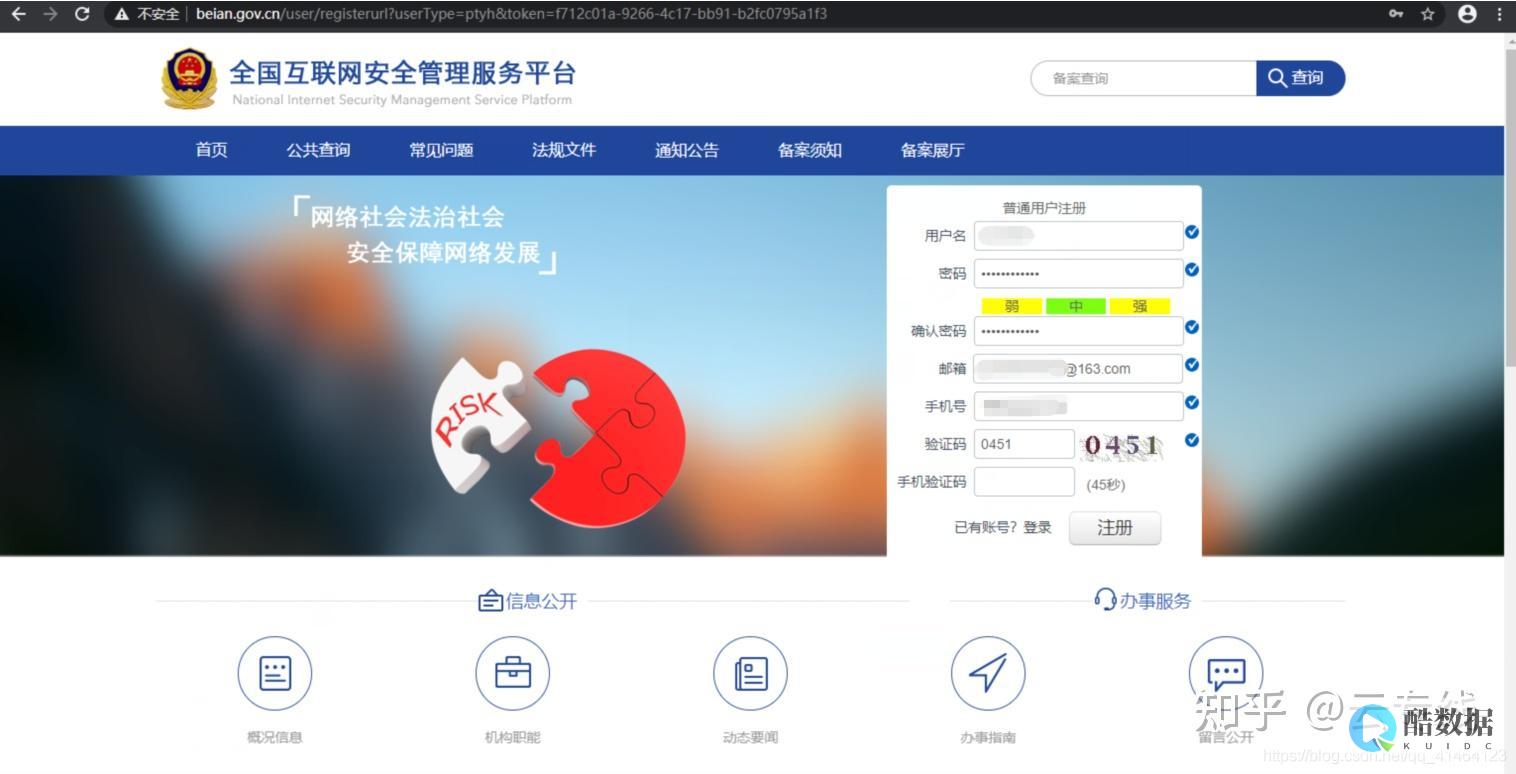Click the green 中 password strength indicator
The height and width of the screenshot is (774, 1516).
(x=1076, y=306)
